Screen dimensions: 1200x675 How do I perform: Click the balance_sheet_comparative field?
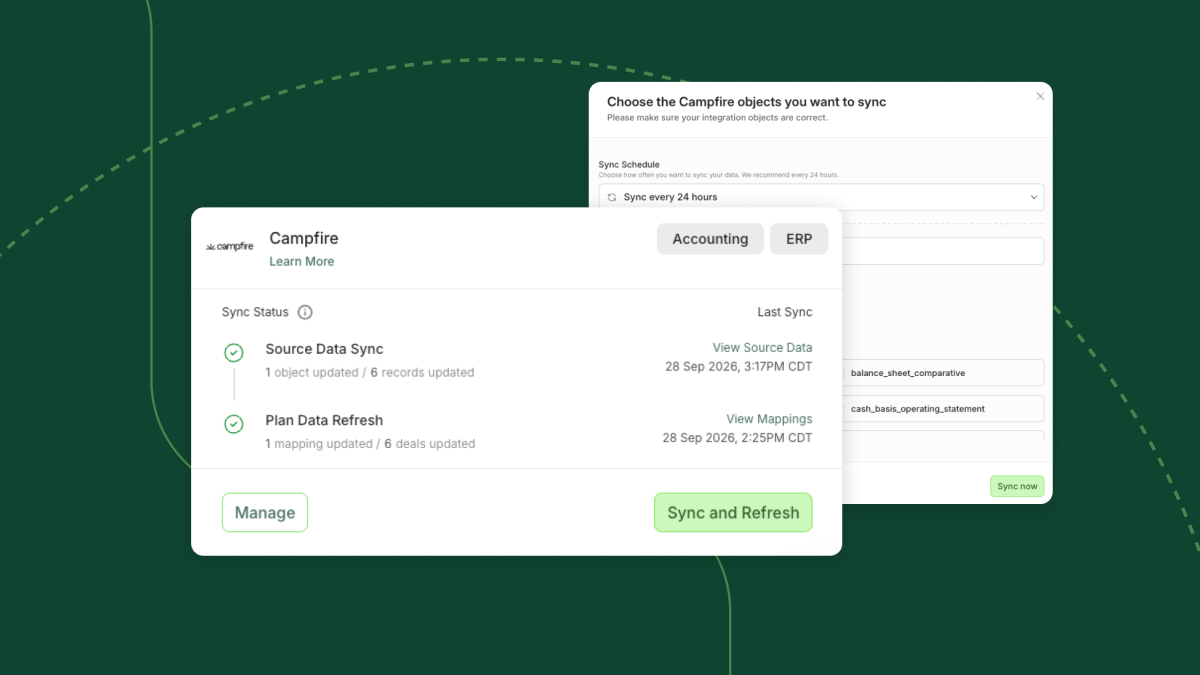[x=943, y=373]
